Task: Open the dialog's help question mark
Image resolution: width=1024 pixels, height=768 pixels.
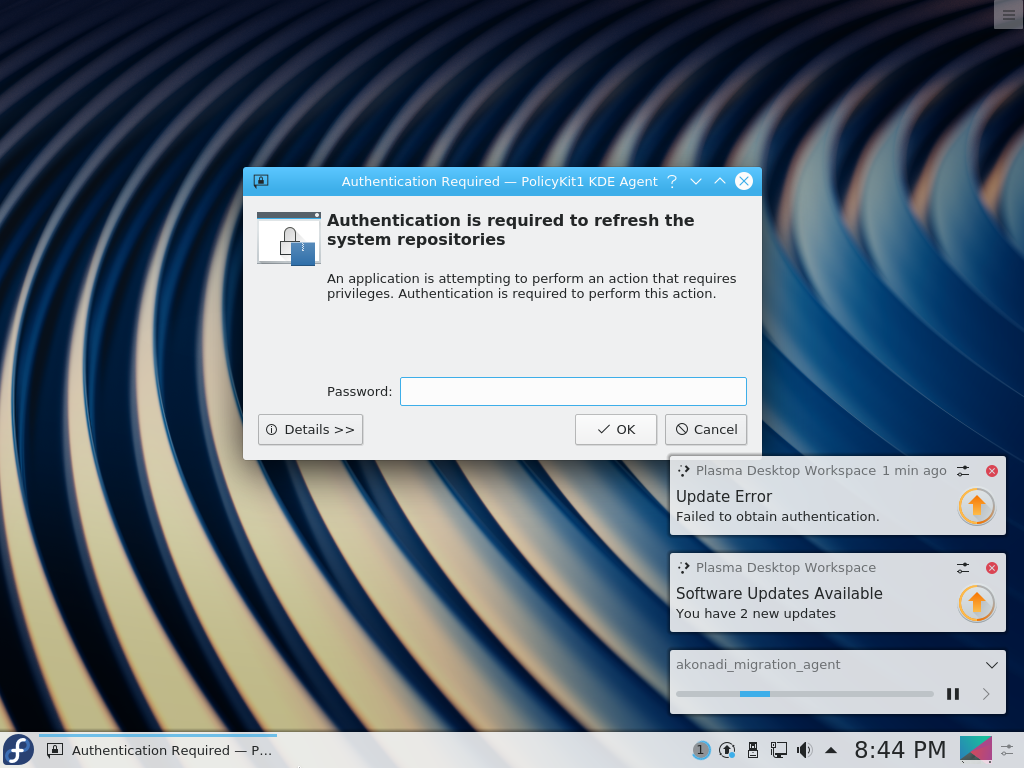Action: (672, 182)
